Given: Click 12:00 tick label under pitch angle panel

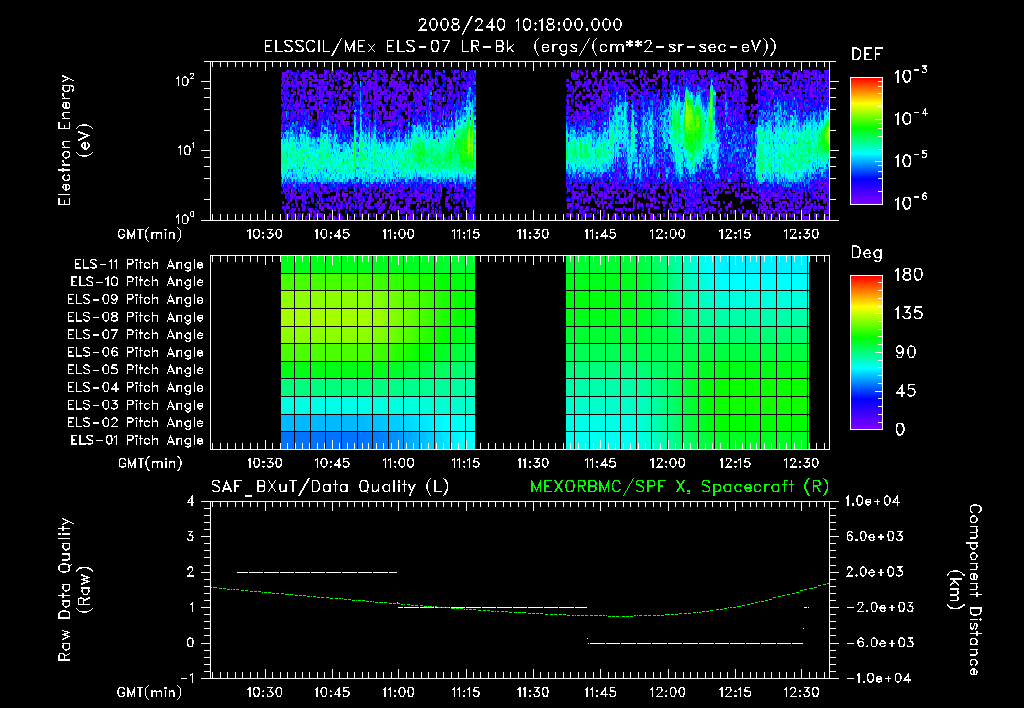Looking at the screenshot, I should [x=667, y=464].
